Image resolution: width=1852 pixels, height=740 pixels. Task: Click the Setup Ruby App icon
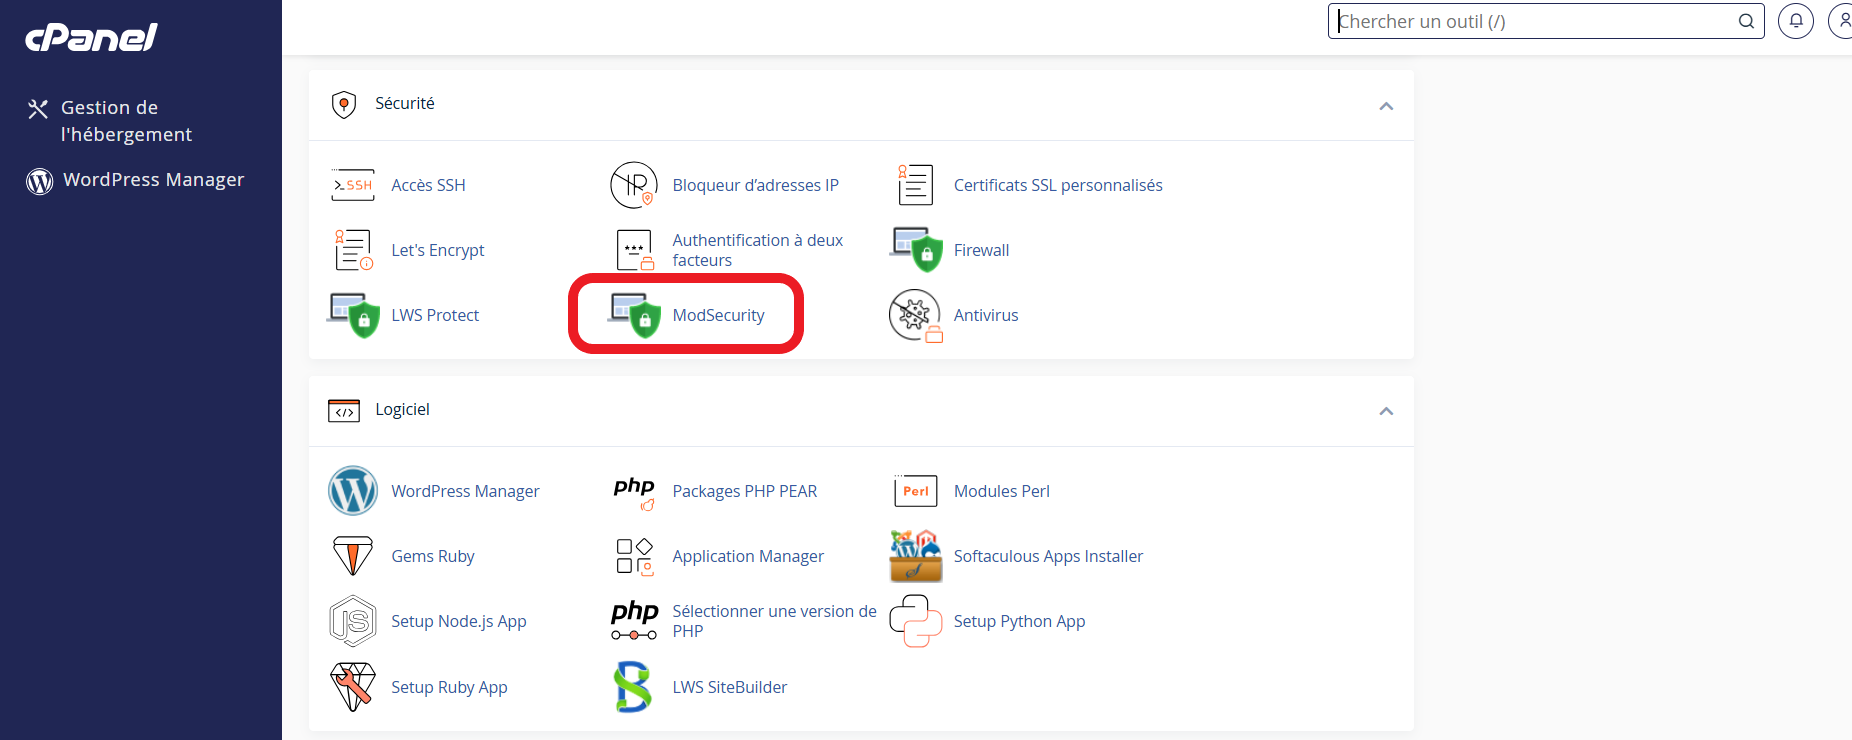click(353, 687)
